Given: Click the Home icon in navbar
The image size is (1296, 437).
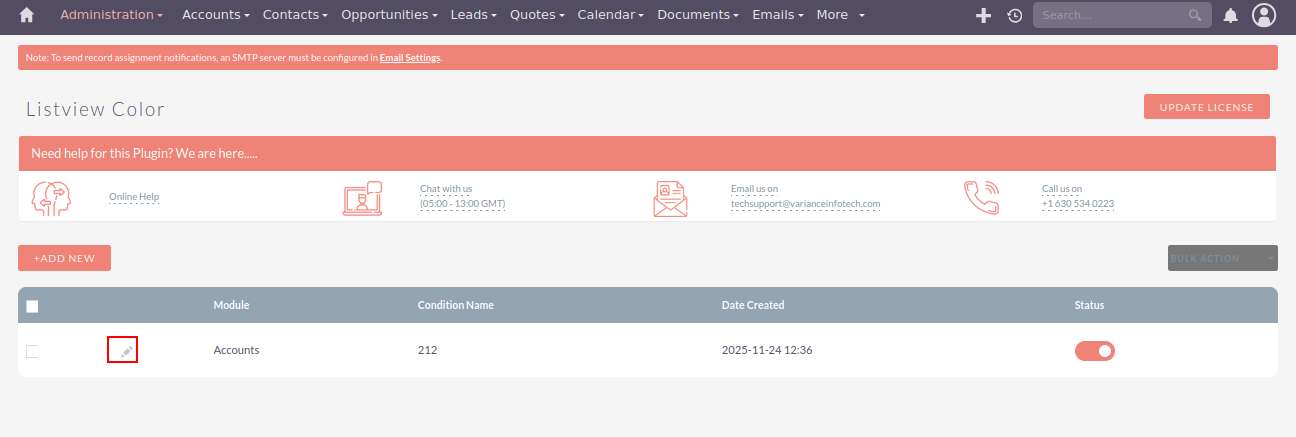Looking at the screenshot, I should click(27, 15).
